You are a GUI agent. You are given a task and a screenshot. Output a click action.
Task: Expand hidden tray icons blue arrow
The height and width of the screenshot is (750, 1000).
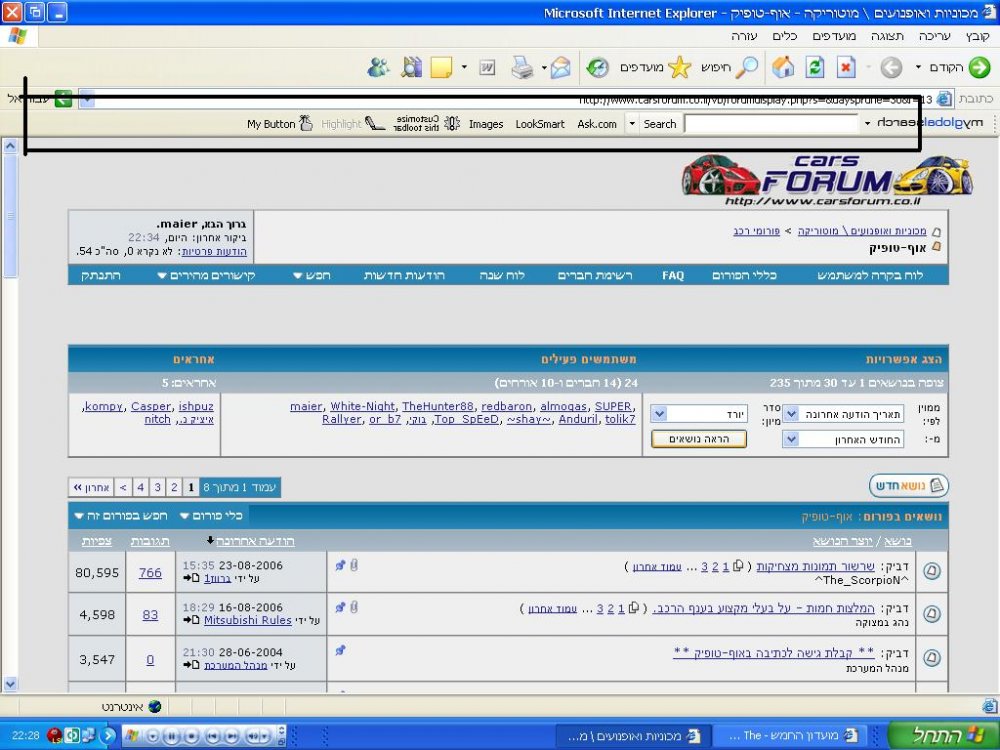click(x=108, y=735)
